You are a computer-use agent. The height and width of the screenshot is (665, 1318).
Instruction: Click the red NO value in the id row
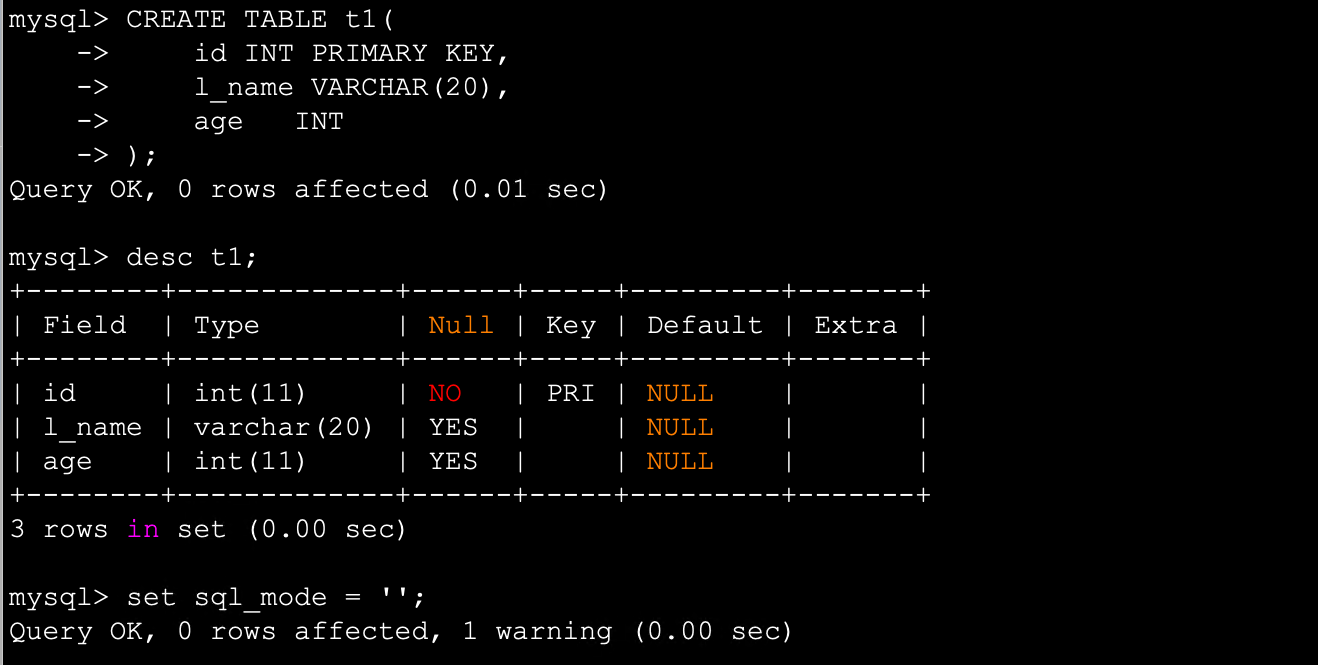point(445,393)
